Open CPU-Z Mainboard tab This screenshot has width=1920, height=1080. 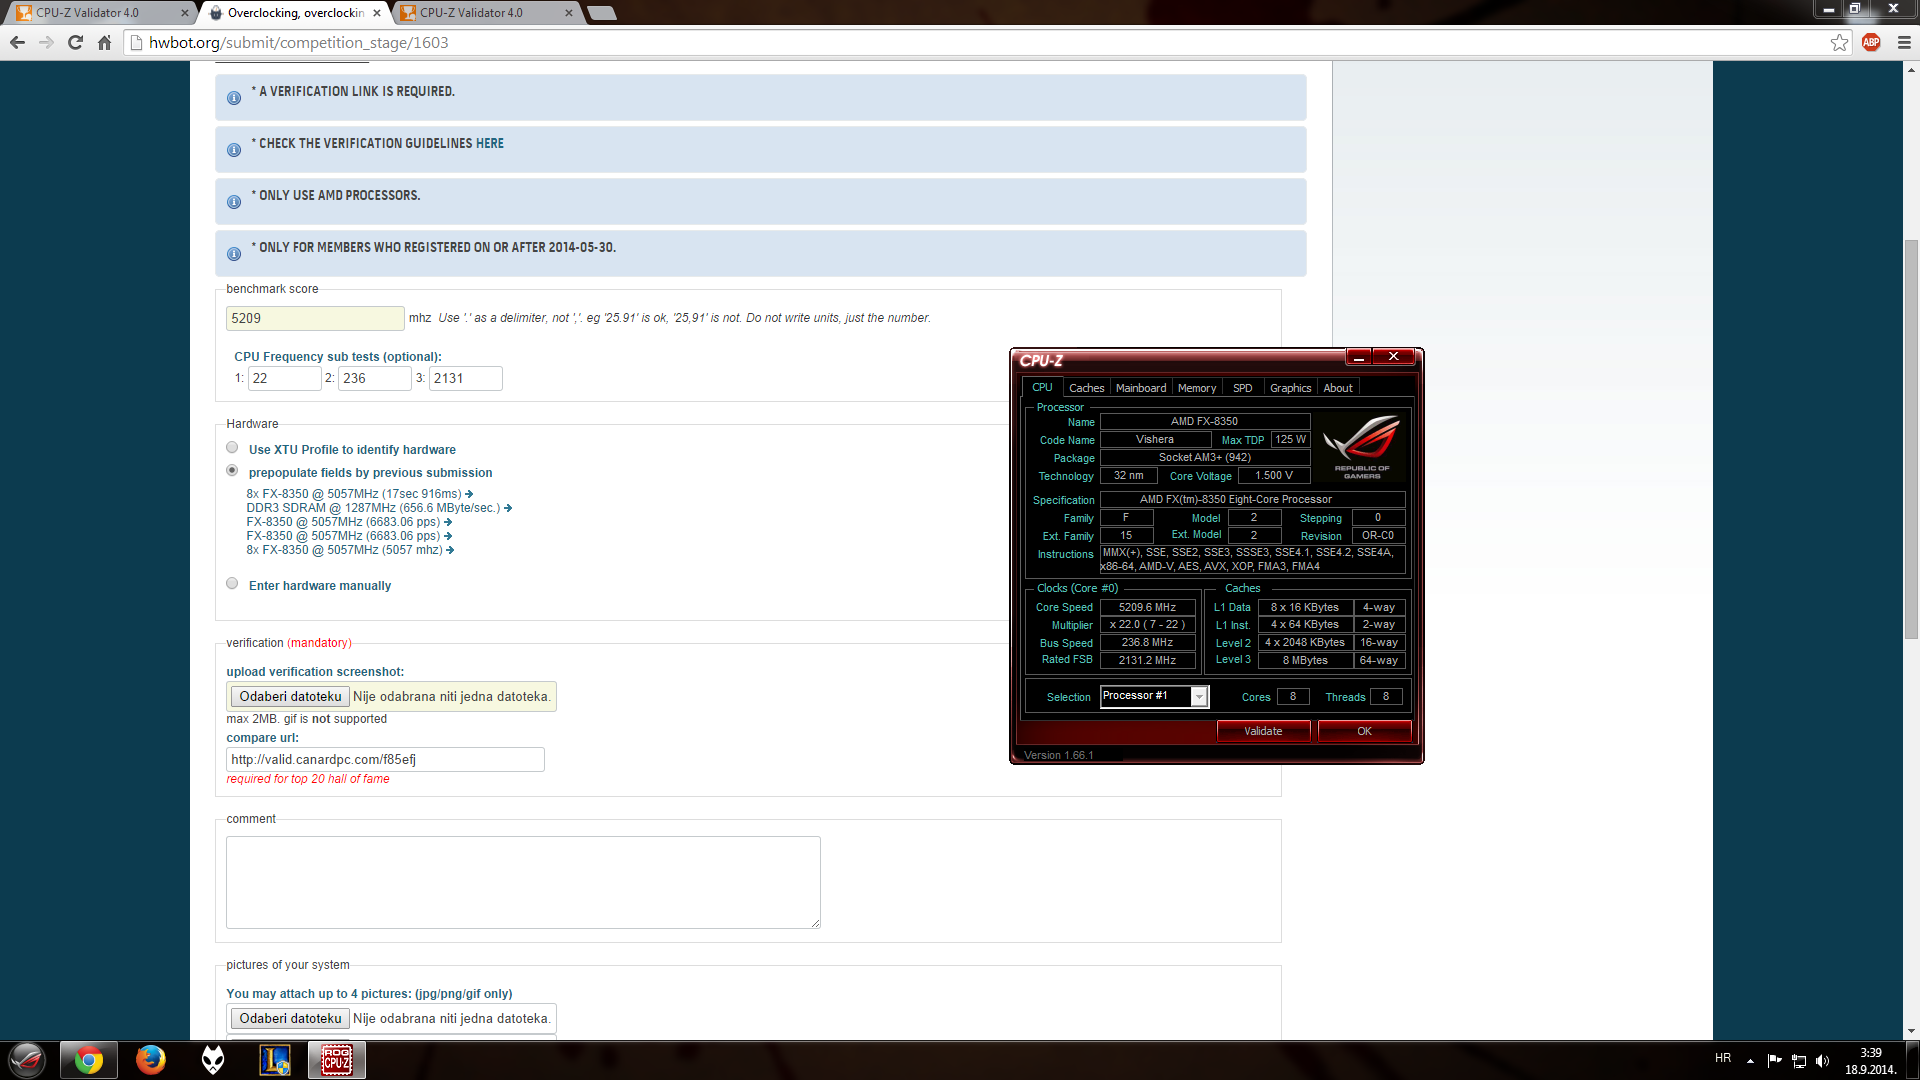[1141, 388]
